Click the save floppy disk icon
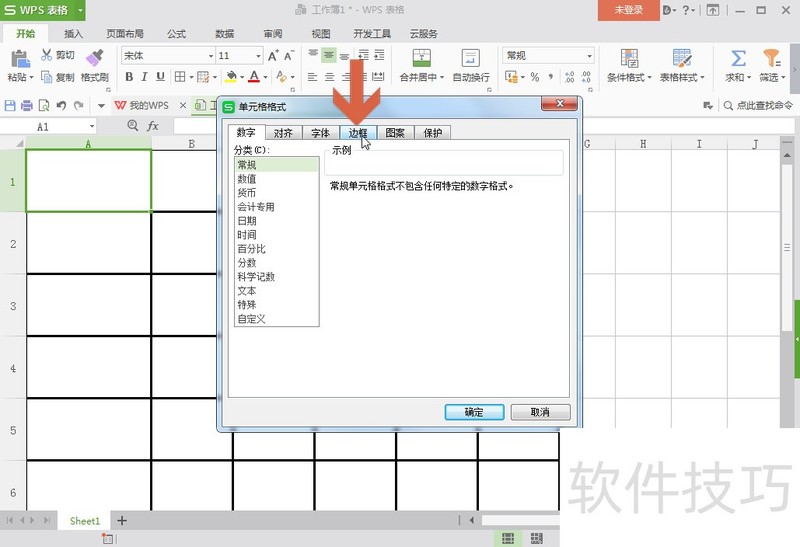Image resolution: width=800 pixels, height=547 pixels. (x=10, y=106)
